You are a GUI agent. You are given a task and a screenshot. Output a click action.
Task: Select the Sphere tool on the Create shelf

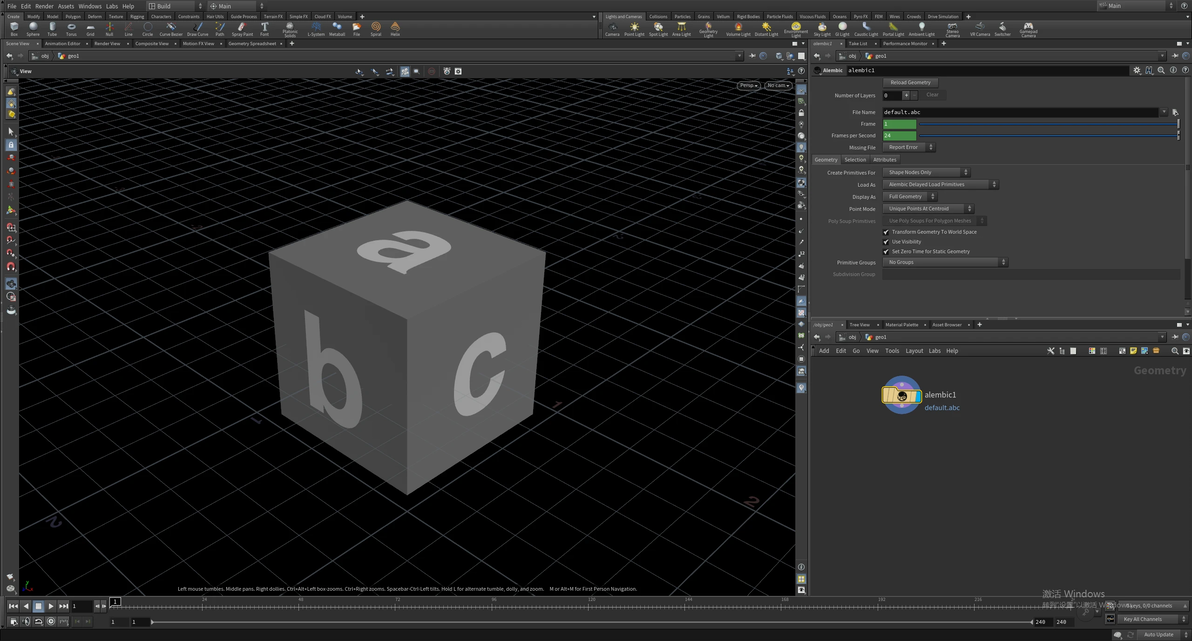click(33, 28)
